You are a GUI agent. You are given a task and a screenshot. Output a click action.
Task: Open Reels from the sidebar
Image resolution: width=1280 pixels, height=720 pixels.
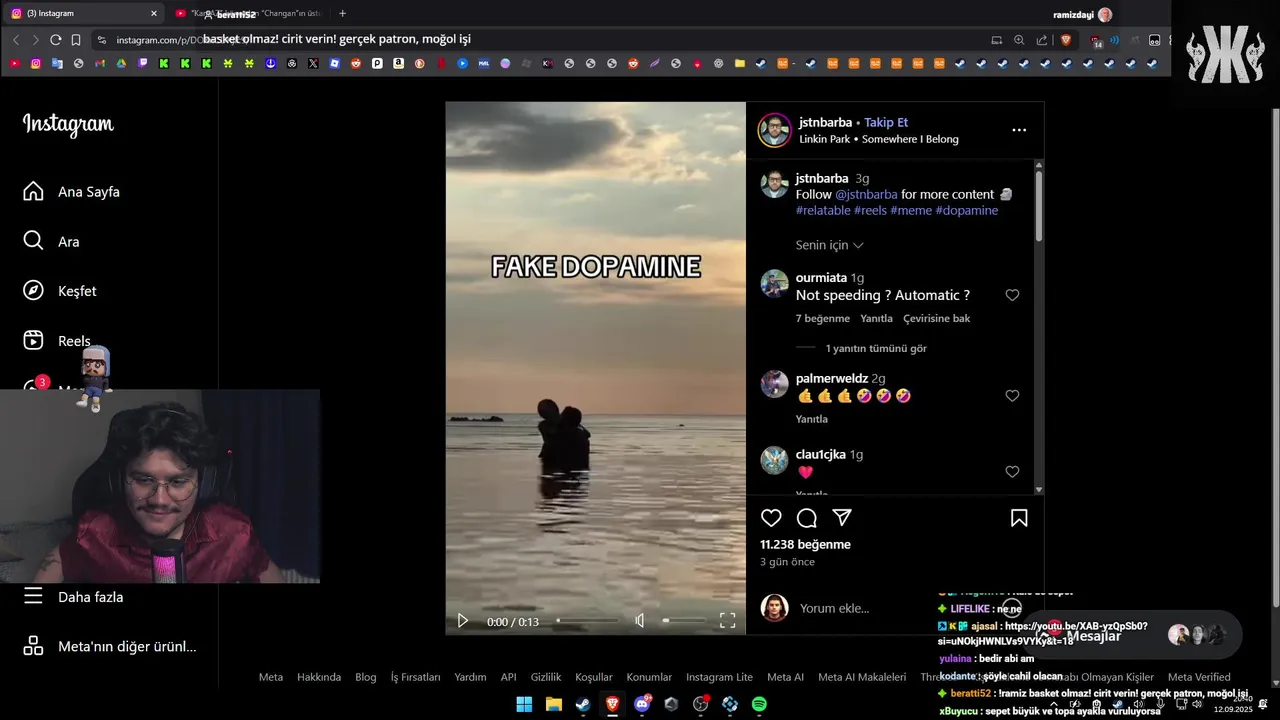point(57,341)
